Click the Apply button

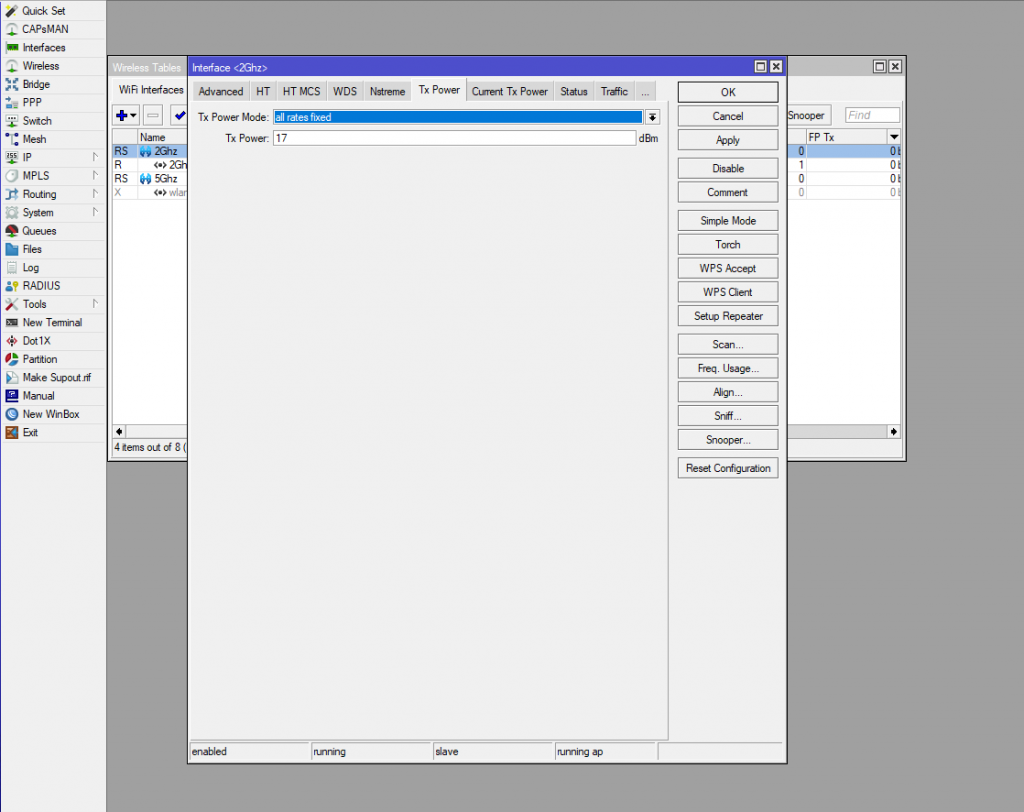click(x=727, y=140)
